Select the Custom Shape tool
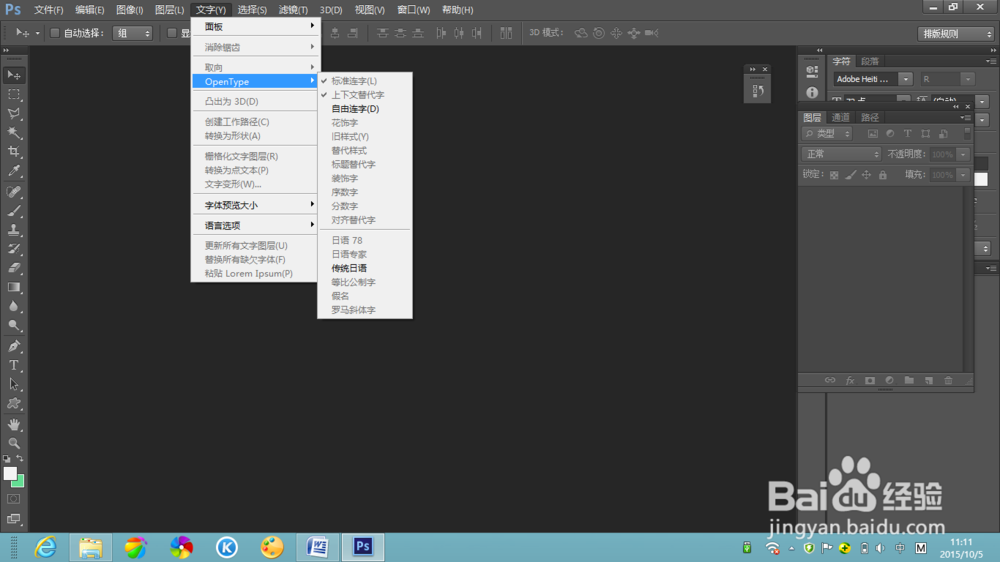The image size is (1000, 562). [x=14, y=404]
